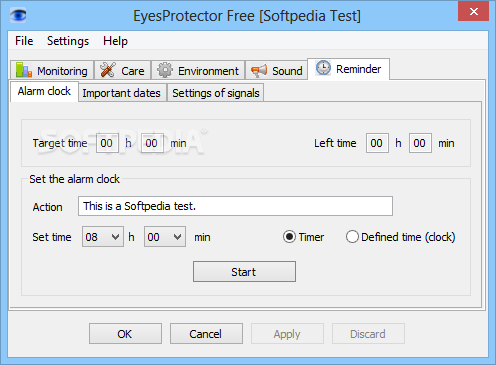
Task: Click the Care tab tools icon
Action: click(x=108, y=70)
